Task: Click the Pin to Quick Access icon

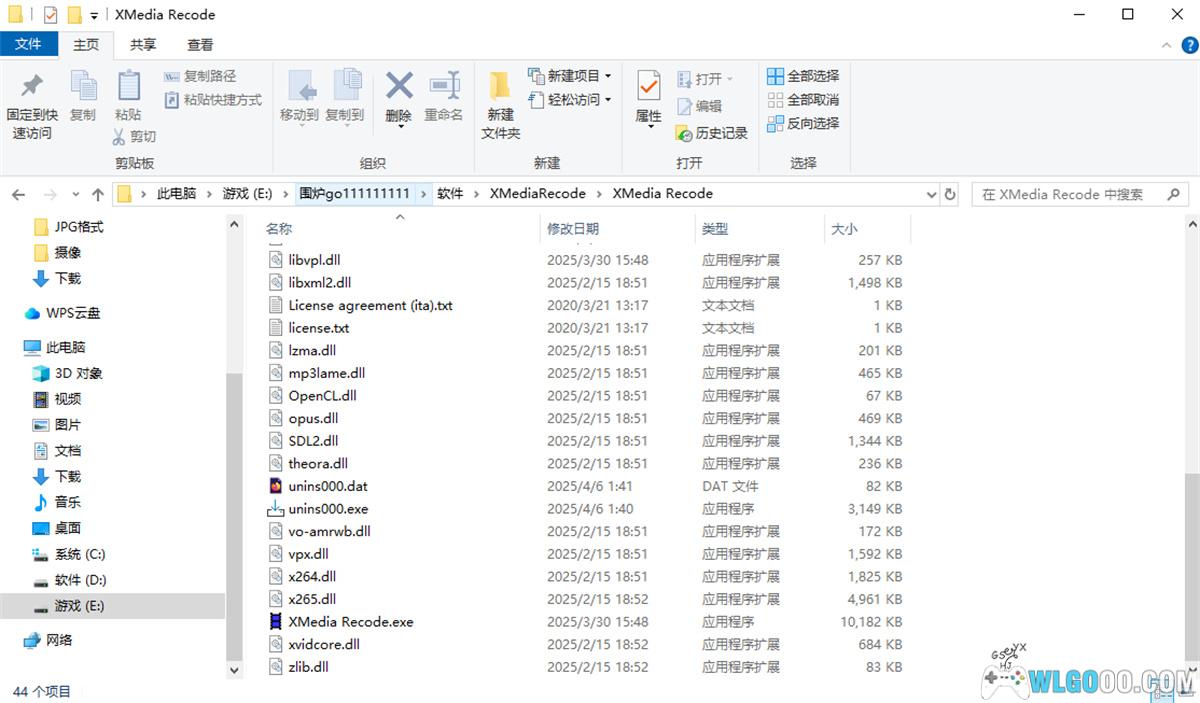Action: [32, 88]
